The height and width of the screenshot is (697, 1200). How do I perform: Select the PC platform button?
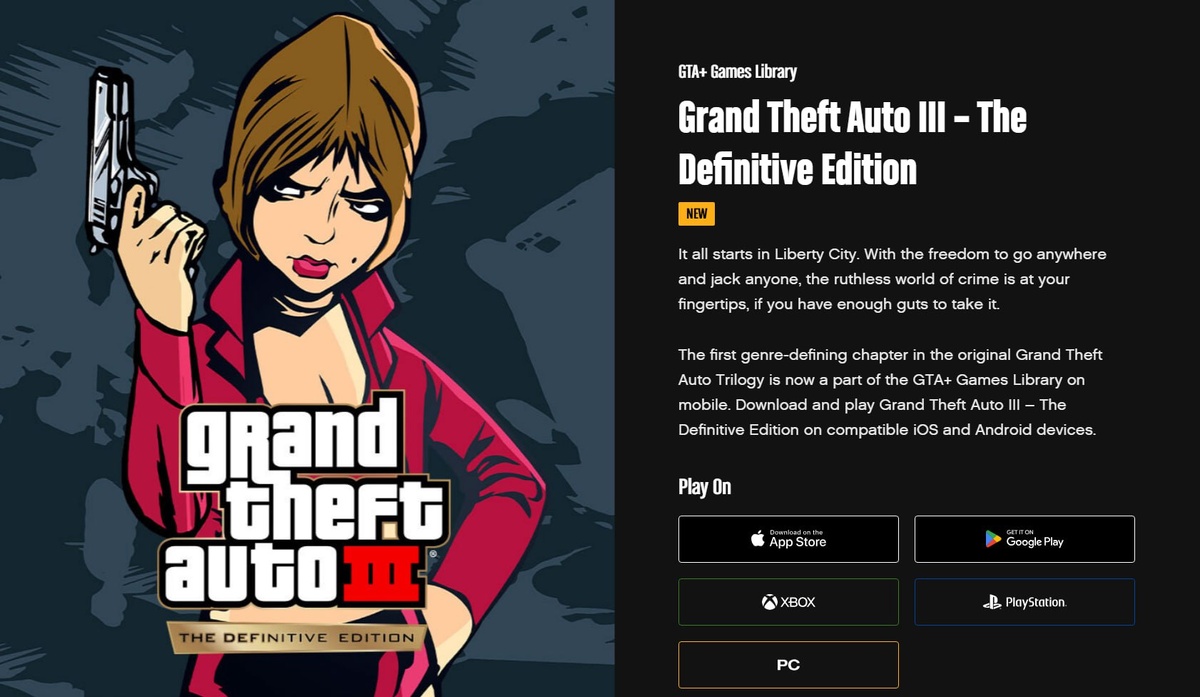click(788, 665)
